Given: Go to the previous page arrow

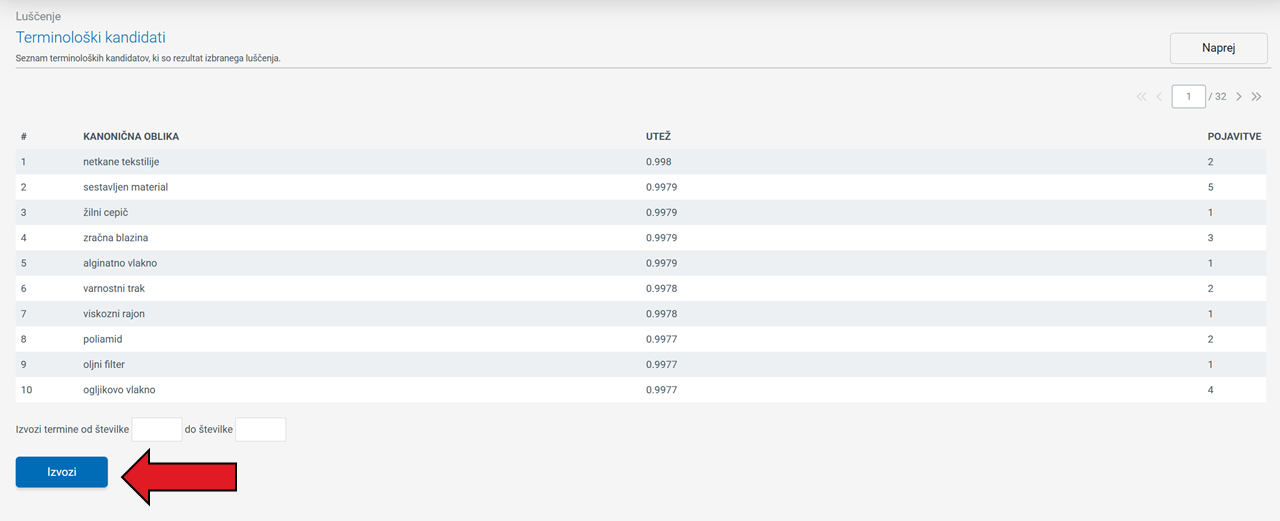Looking at the screenshot, I should (x=1159, y=97).
